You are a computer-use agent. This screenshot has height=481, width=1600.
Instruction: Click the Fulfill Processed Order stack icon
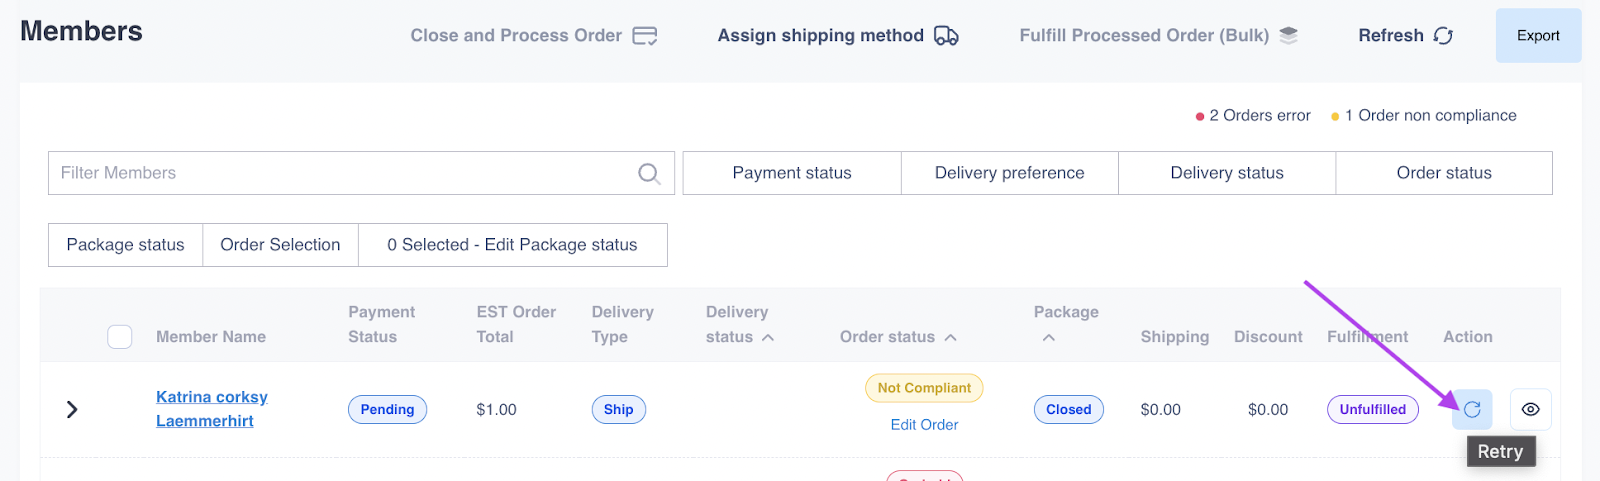(x=1289, y=36)
